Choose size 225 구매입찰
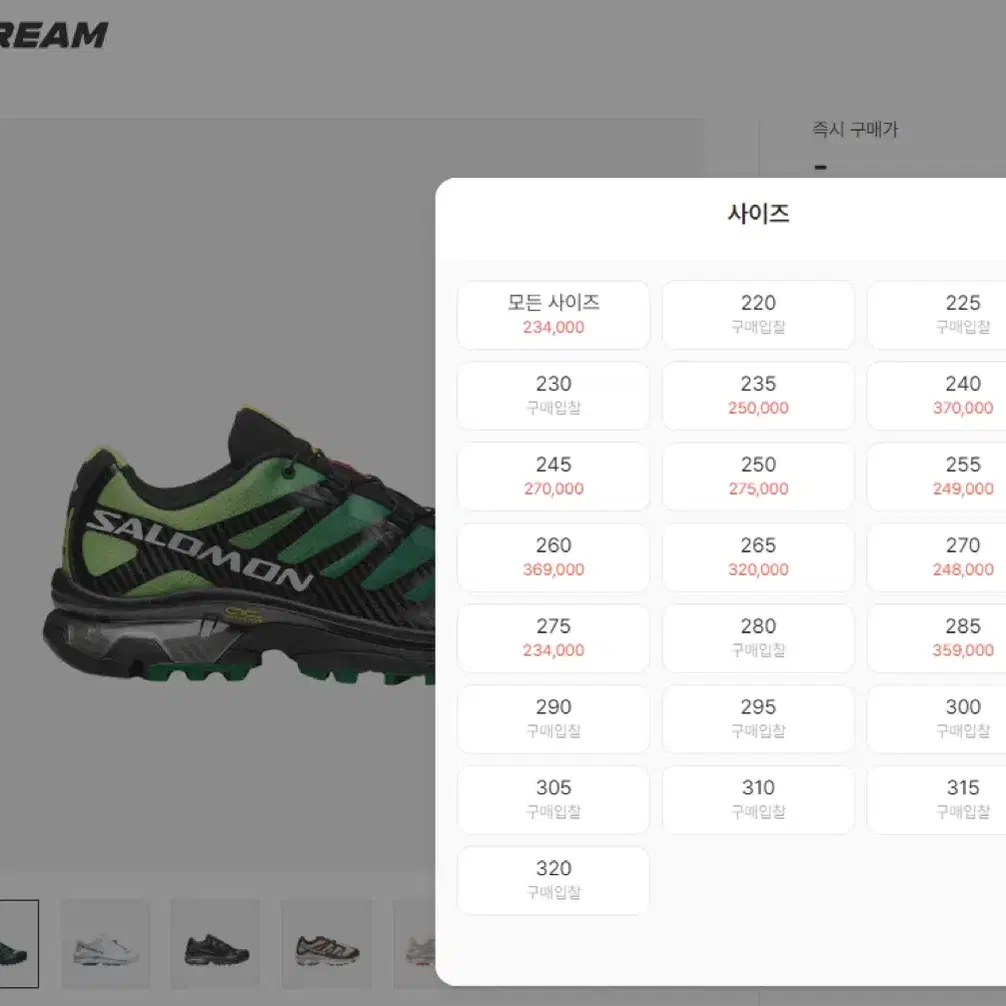The width and height of the screenshot is (1006, 1006). (937, 315)
